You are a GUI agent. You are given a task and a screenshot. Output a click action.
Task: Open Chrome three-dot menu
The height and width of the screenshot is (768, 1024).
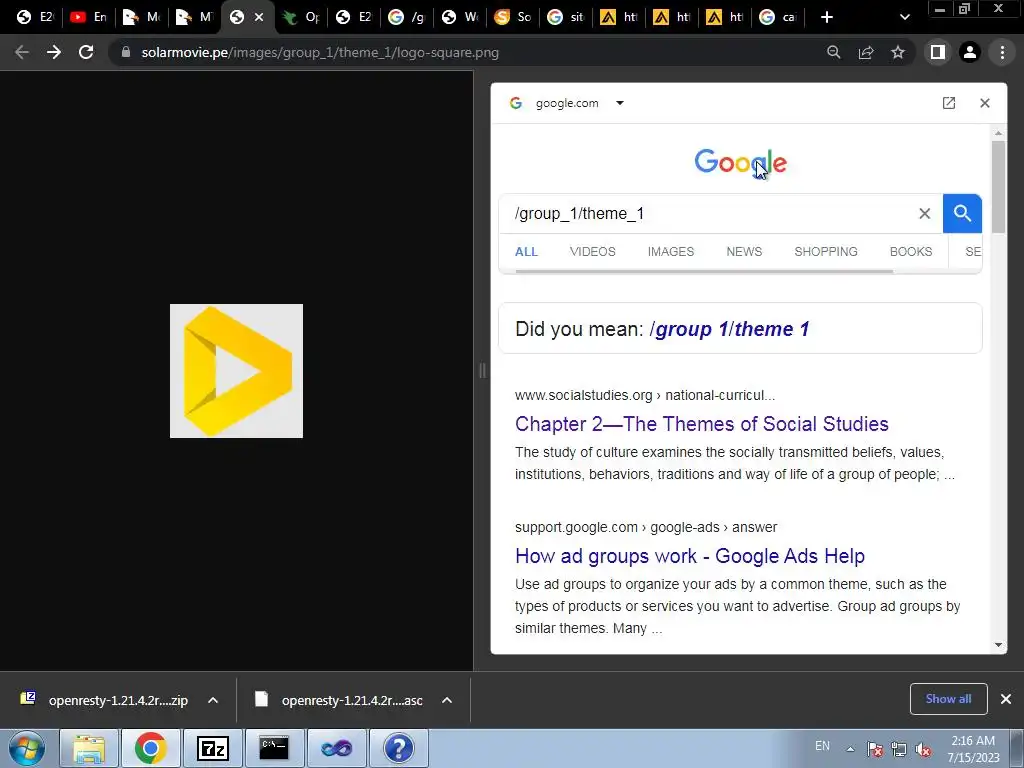tap(1002, 52)
